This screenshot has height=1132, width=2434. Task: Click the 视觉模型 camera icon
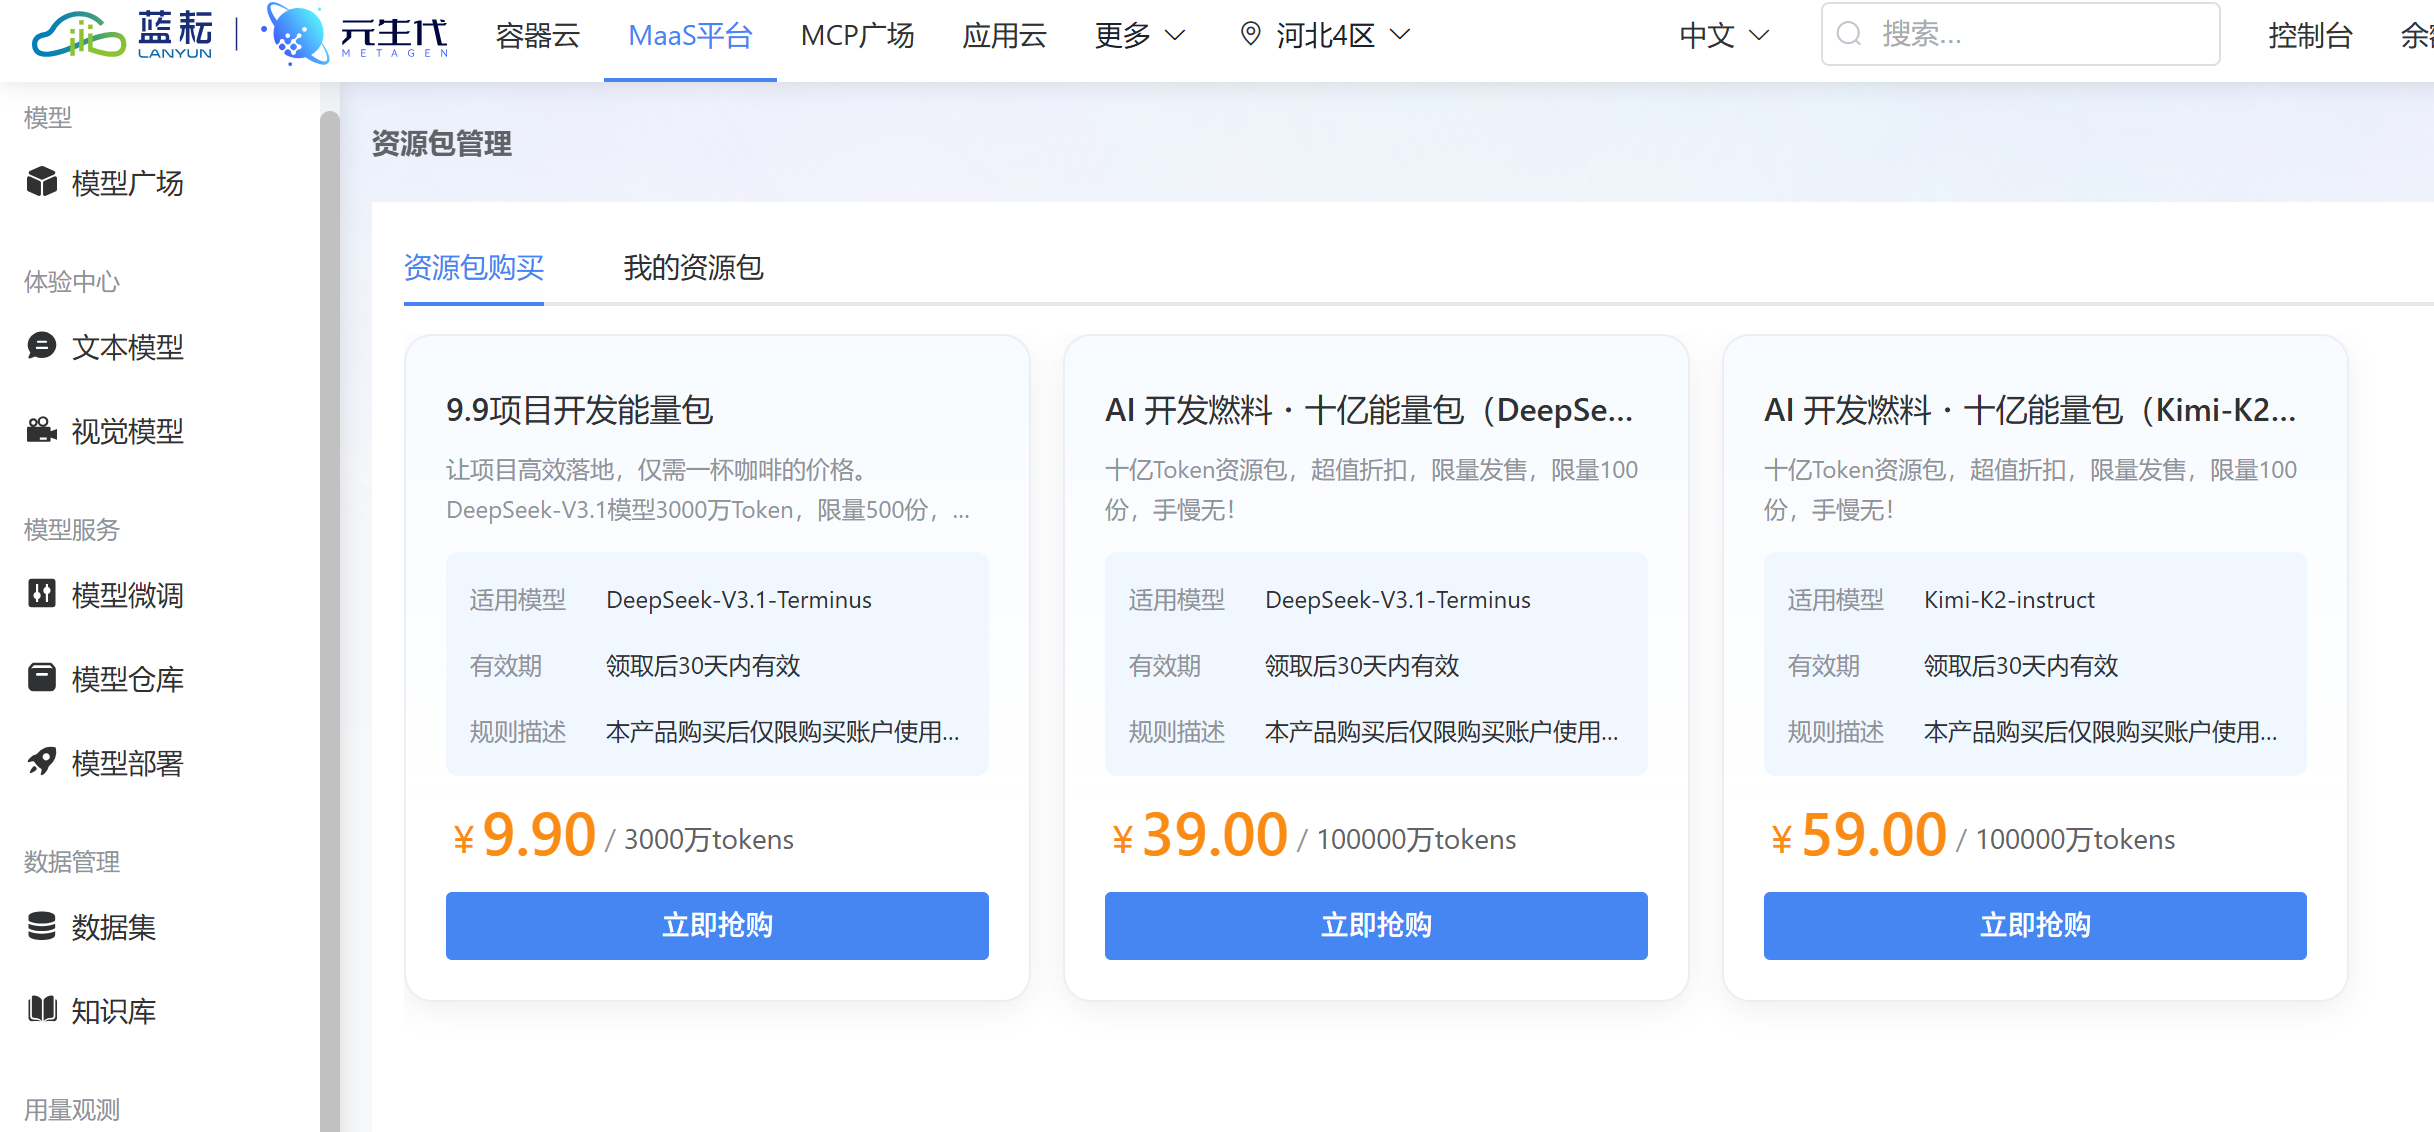[x=42, y=430]
